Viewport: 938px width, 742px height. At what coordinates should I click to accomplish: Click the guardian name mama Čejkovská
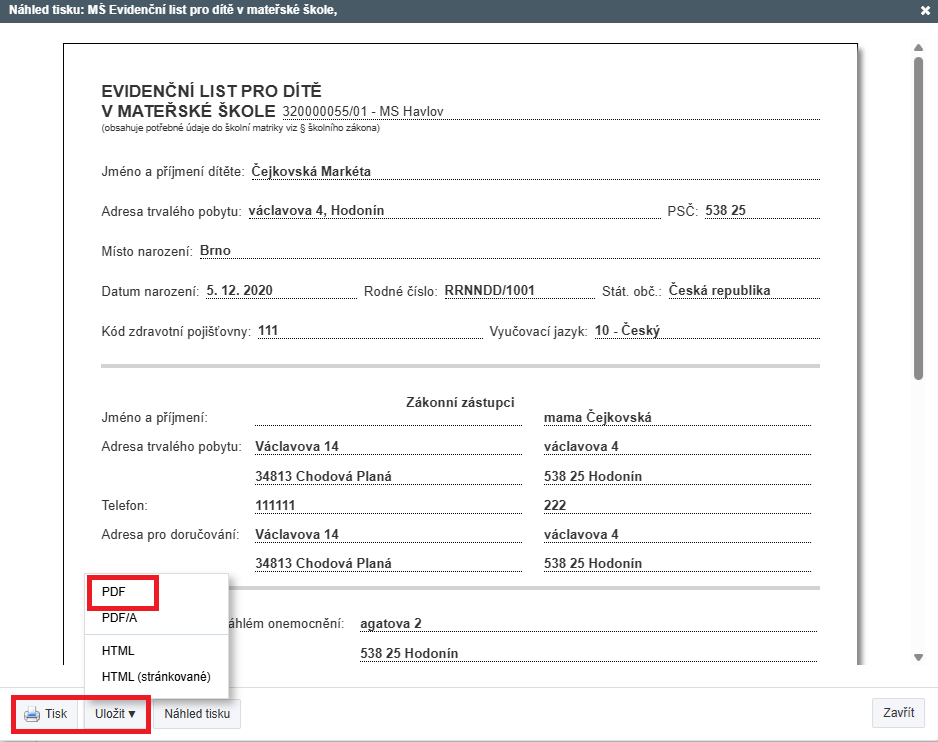click(597, 418)
